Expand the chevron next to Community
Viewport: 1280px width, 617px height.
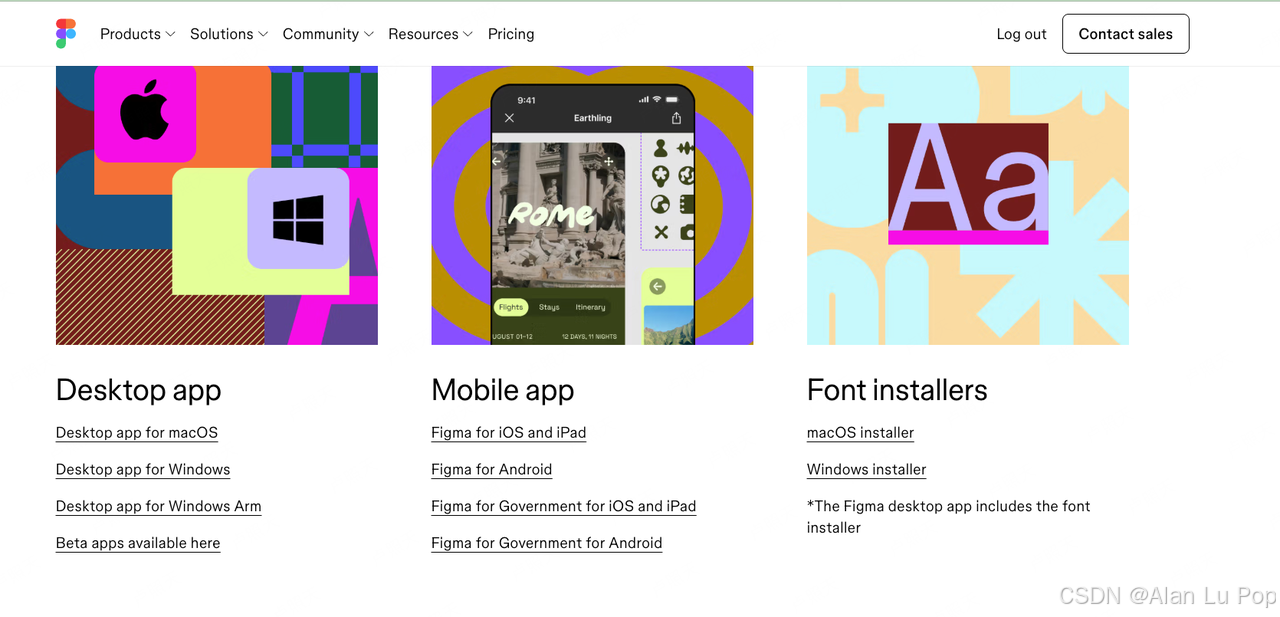pos(368,34)
